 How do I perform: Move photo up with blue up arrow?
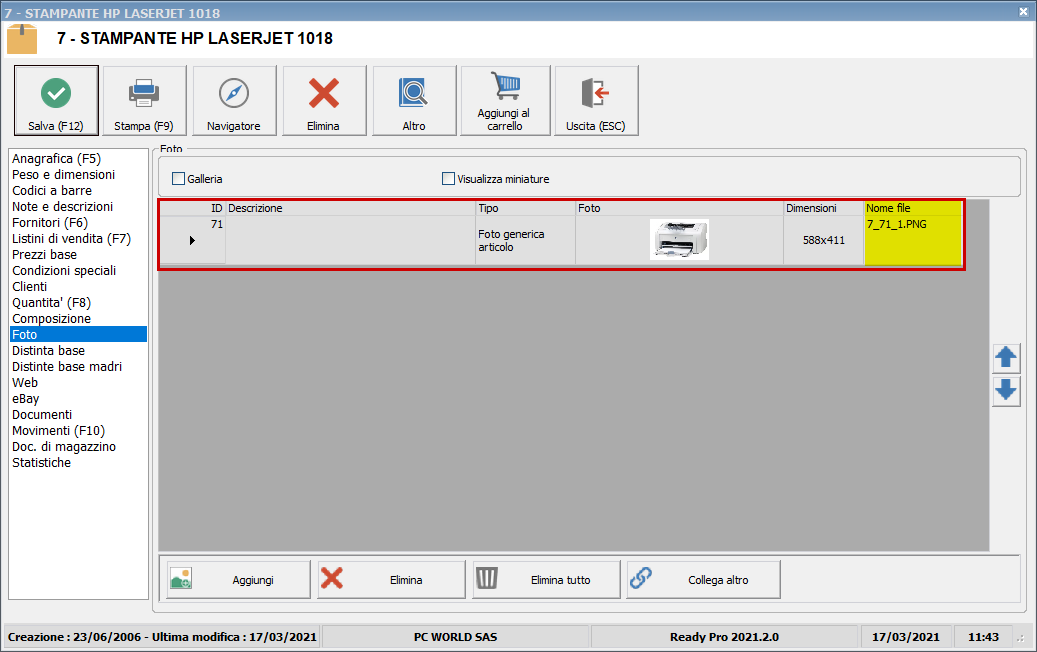1006,358
